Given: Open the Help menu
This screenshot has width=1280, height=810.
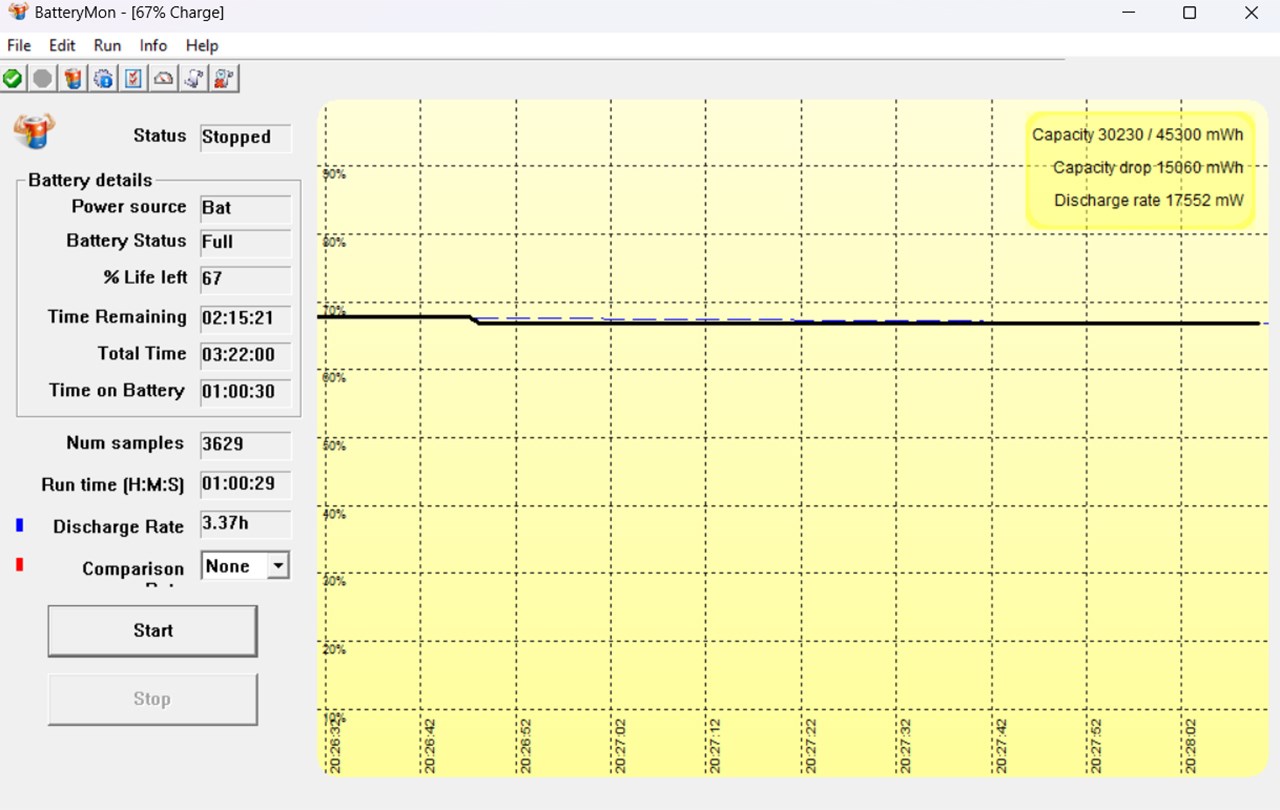Looking at the screenshot, I should [x=202, y=45].
